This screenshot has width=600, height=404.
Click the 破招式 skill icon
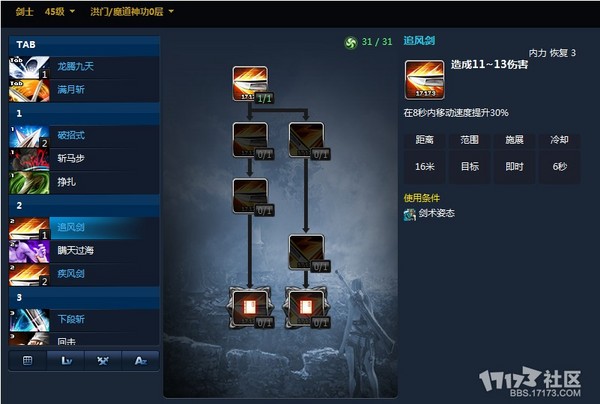tap(29, 137)
